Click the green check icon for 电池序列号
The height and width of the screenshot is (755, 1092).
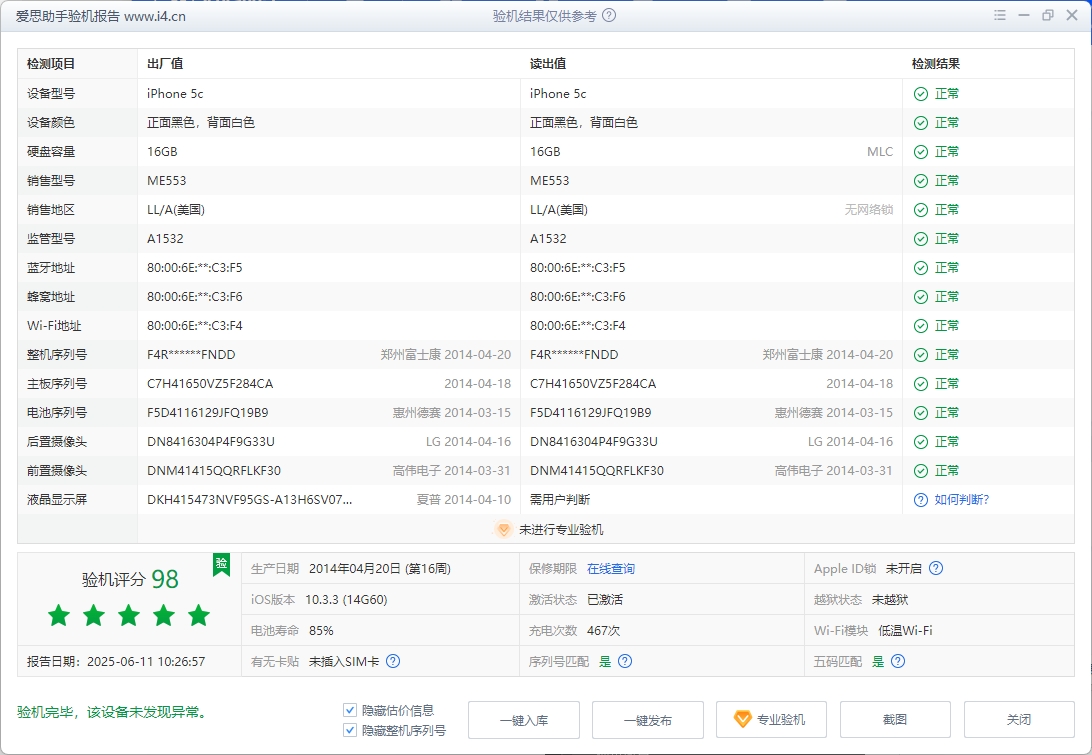pos(921,413)
